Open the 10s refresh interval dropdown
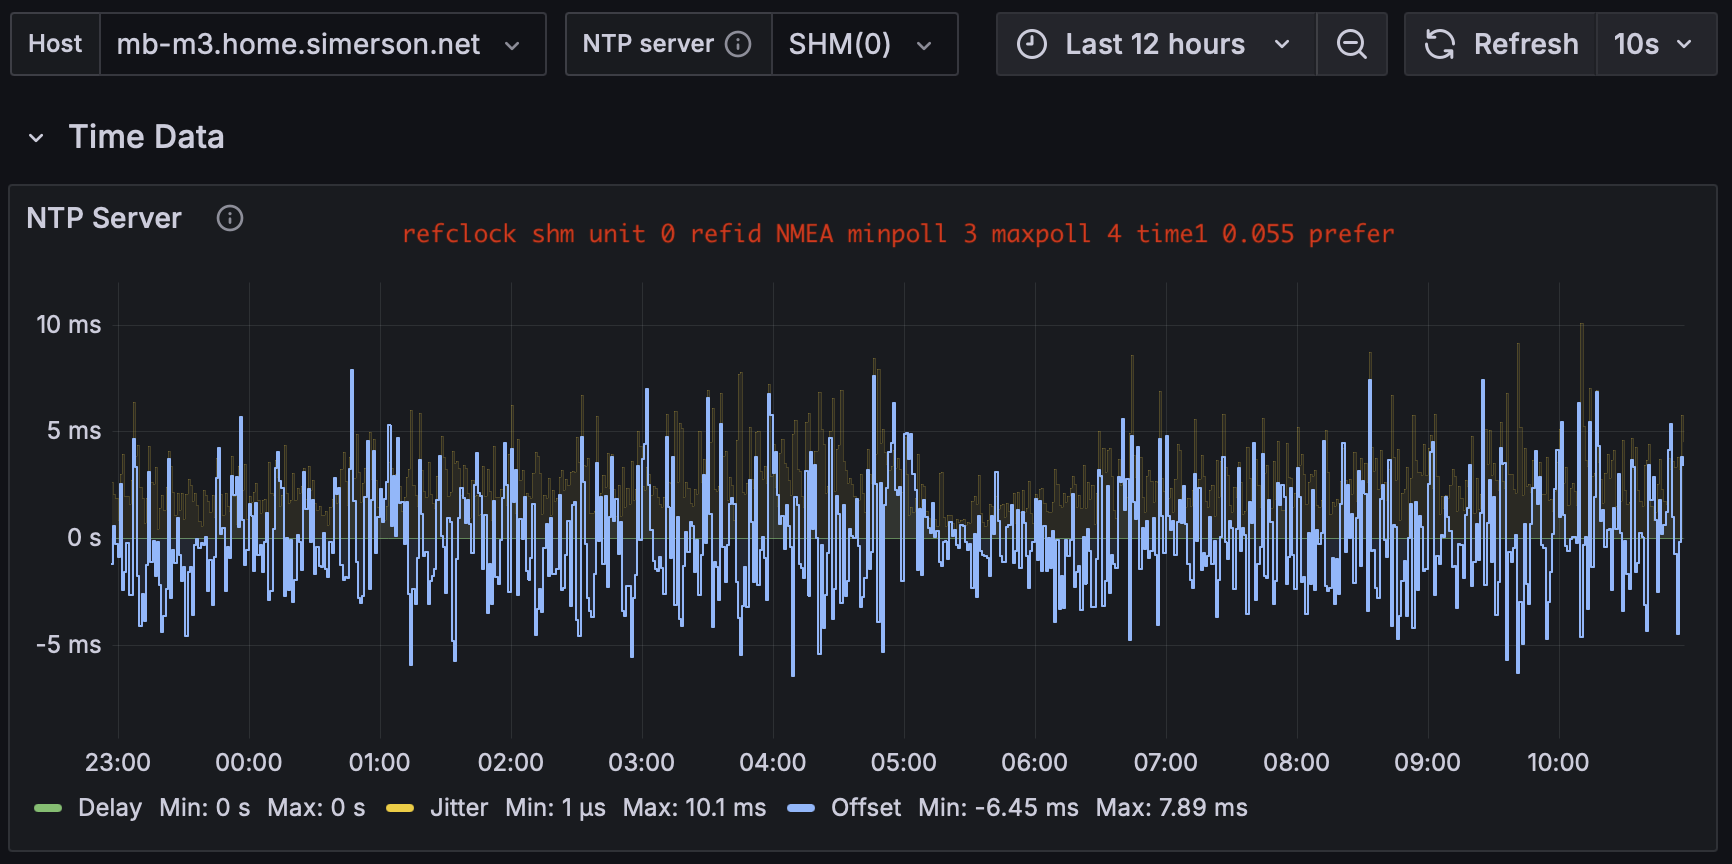1732x864 pixels. tap(1656, 44)
